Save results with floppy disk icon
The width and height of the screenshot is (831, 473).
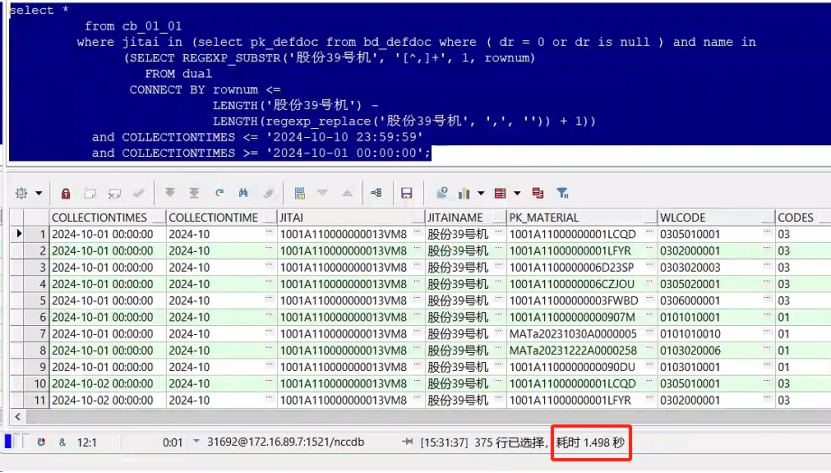406,193
